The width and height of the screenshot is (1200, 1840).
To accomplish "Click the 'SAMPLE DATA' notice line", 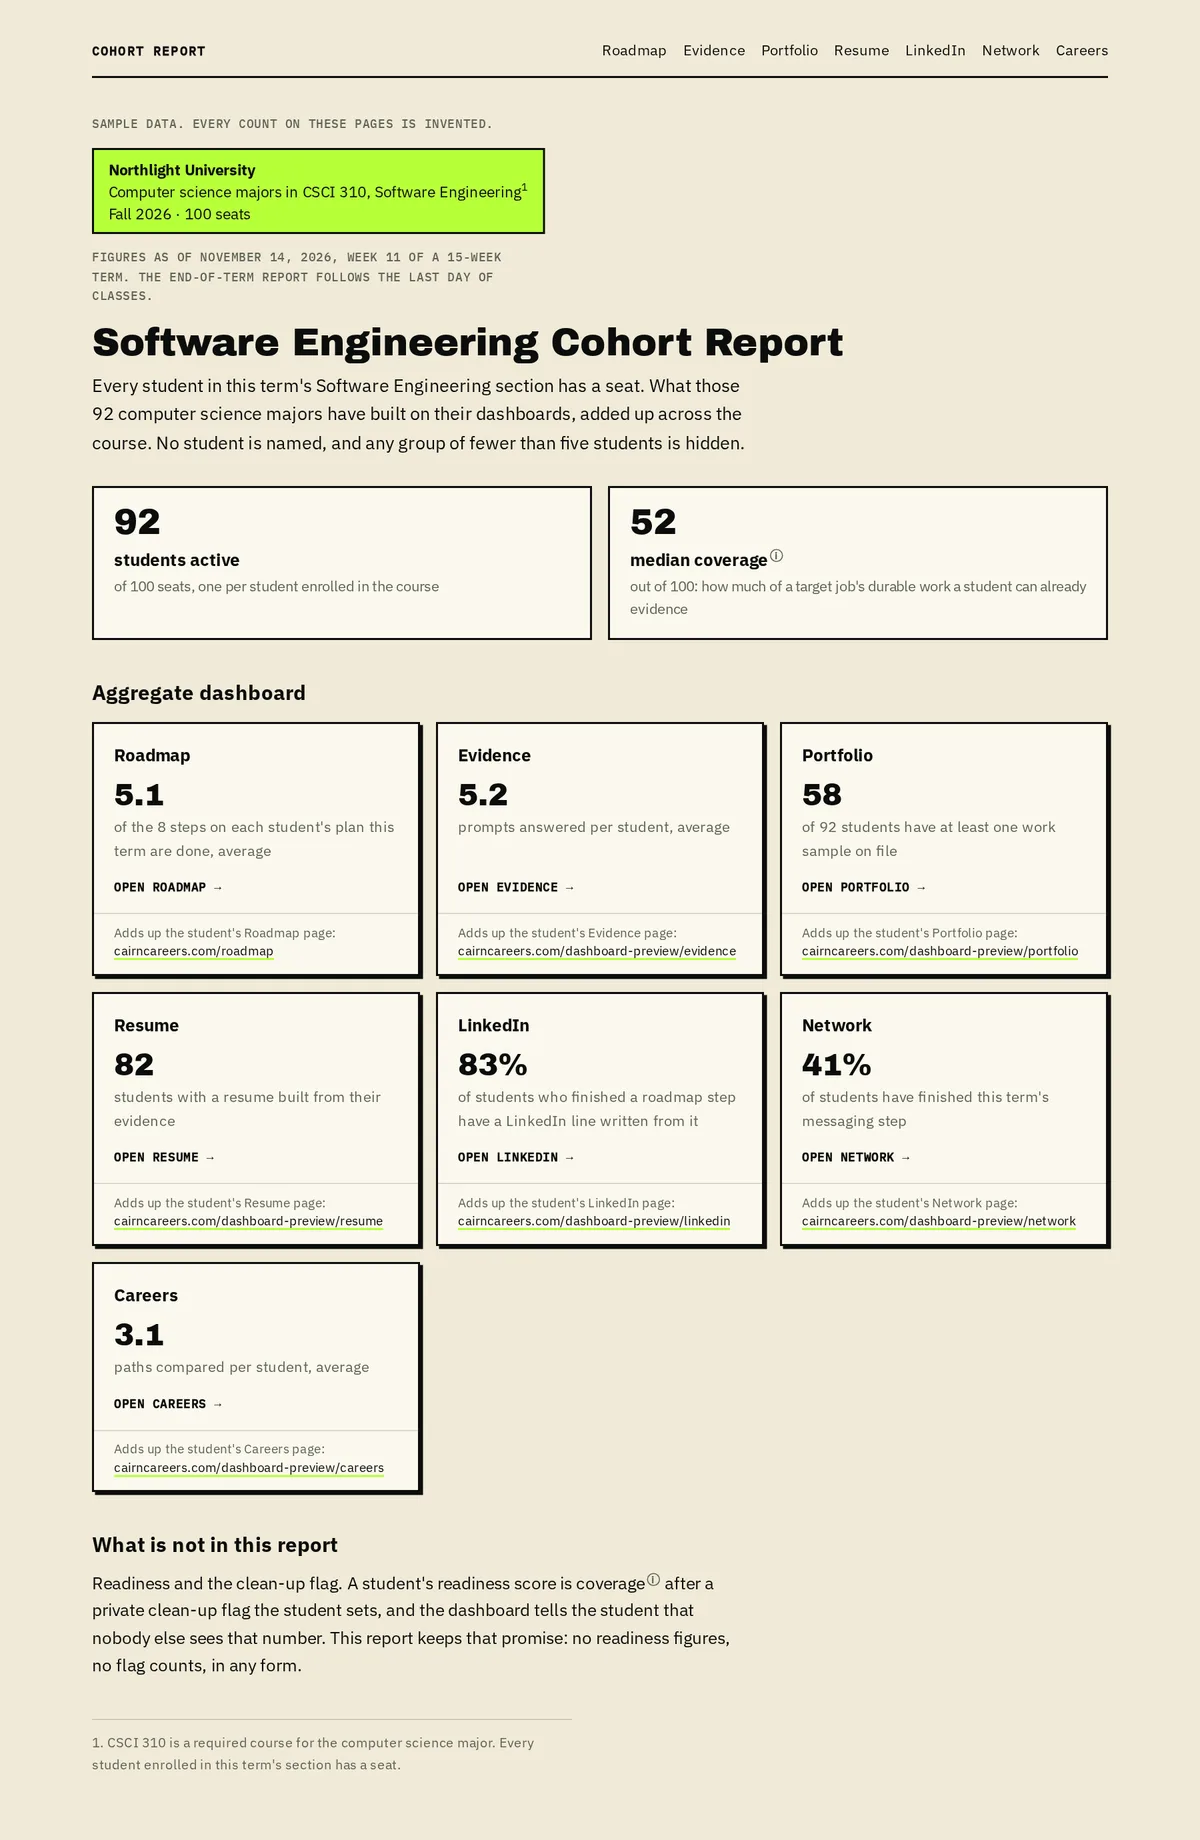I will point(292,124).
